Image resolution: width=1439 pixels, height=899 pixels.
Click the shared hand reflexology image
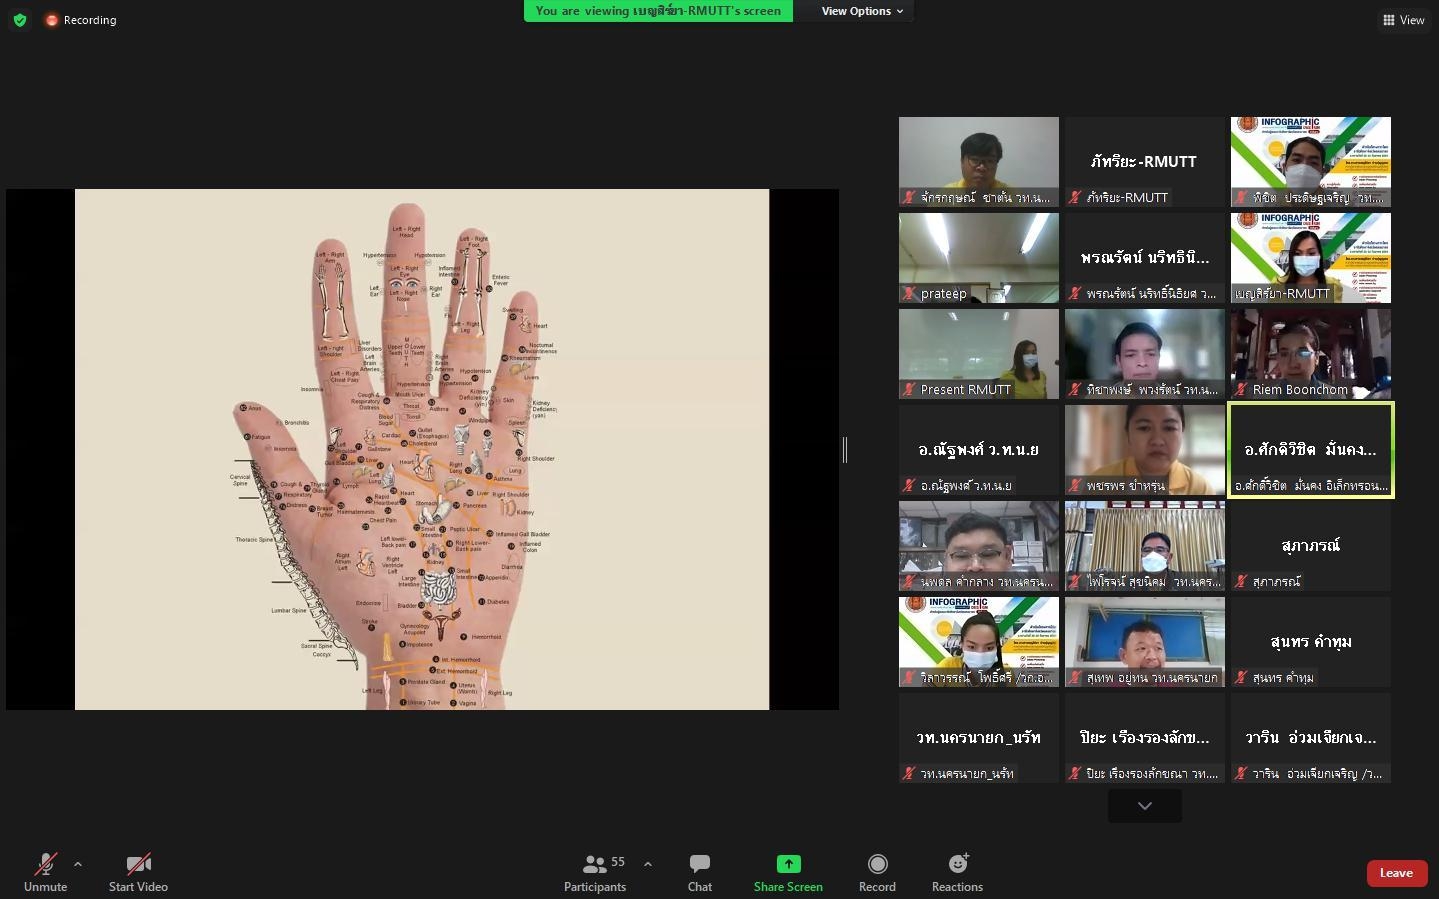coord(422,449)
